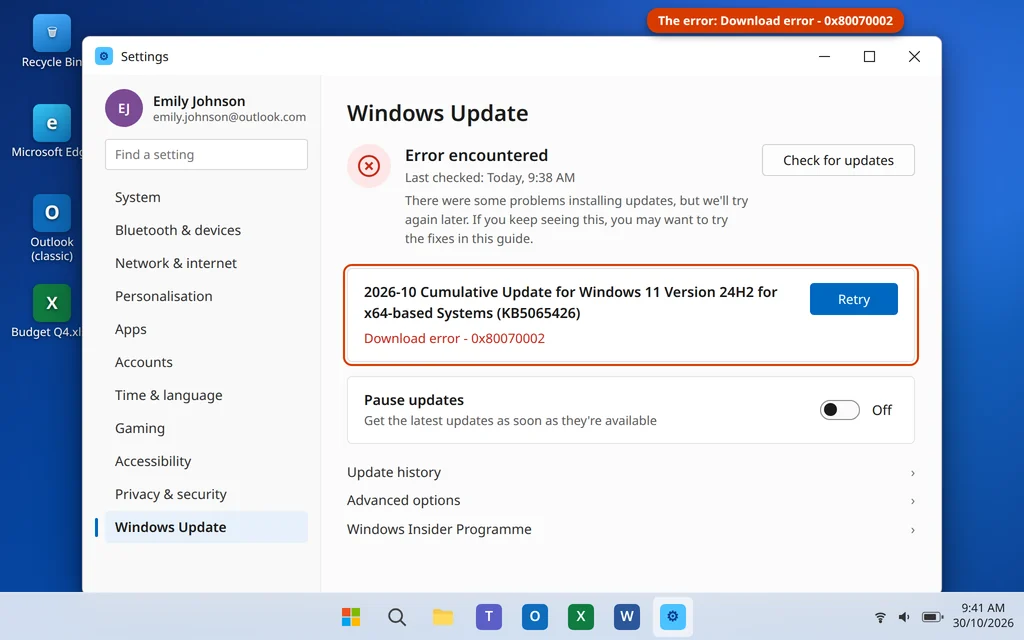Click 'Last checked: Today, 9:38 AM' text
The width and height of the screenshot is (1024, 640).
(490, 178)
